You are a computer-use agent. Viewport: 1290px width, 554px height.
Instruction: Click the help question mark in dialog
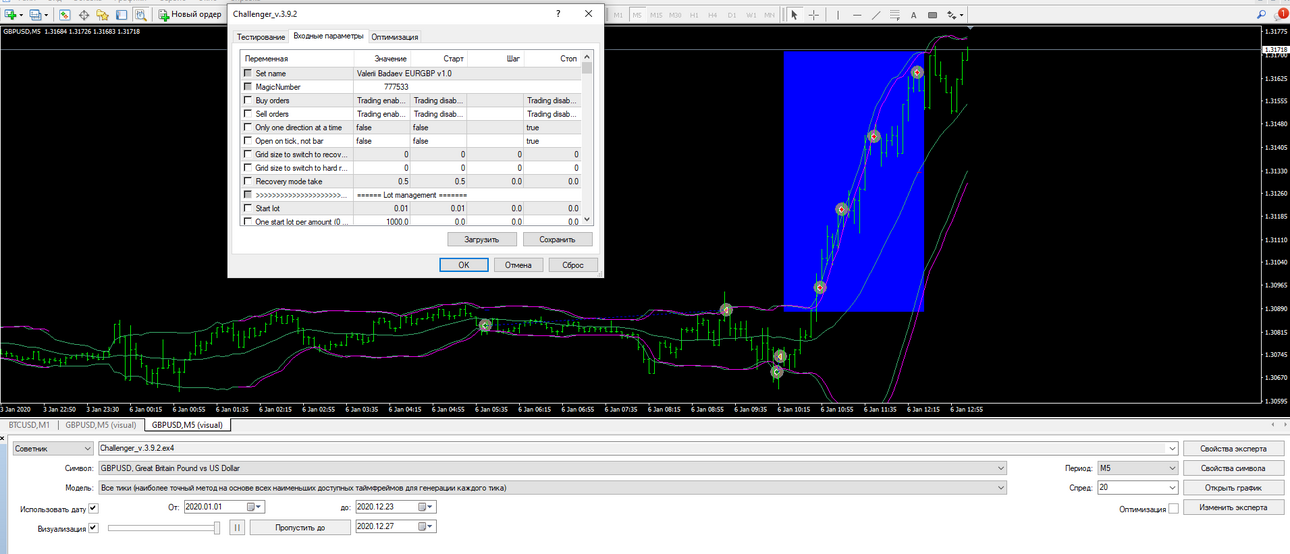tap(558, 15)
